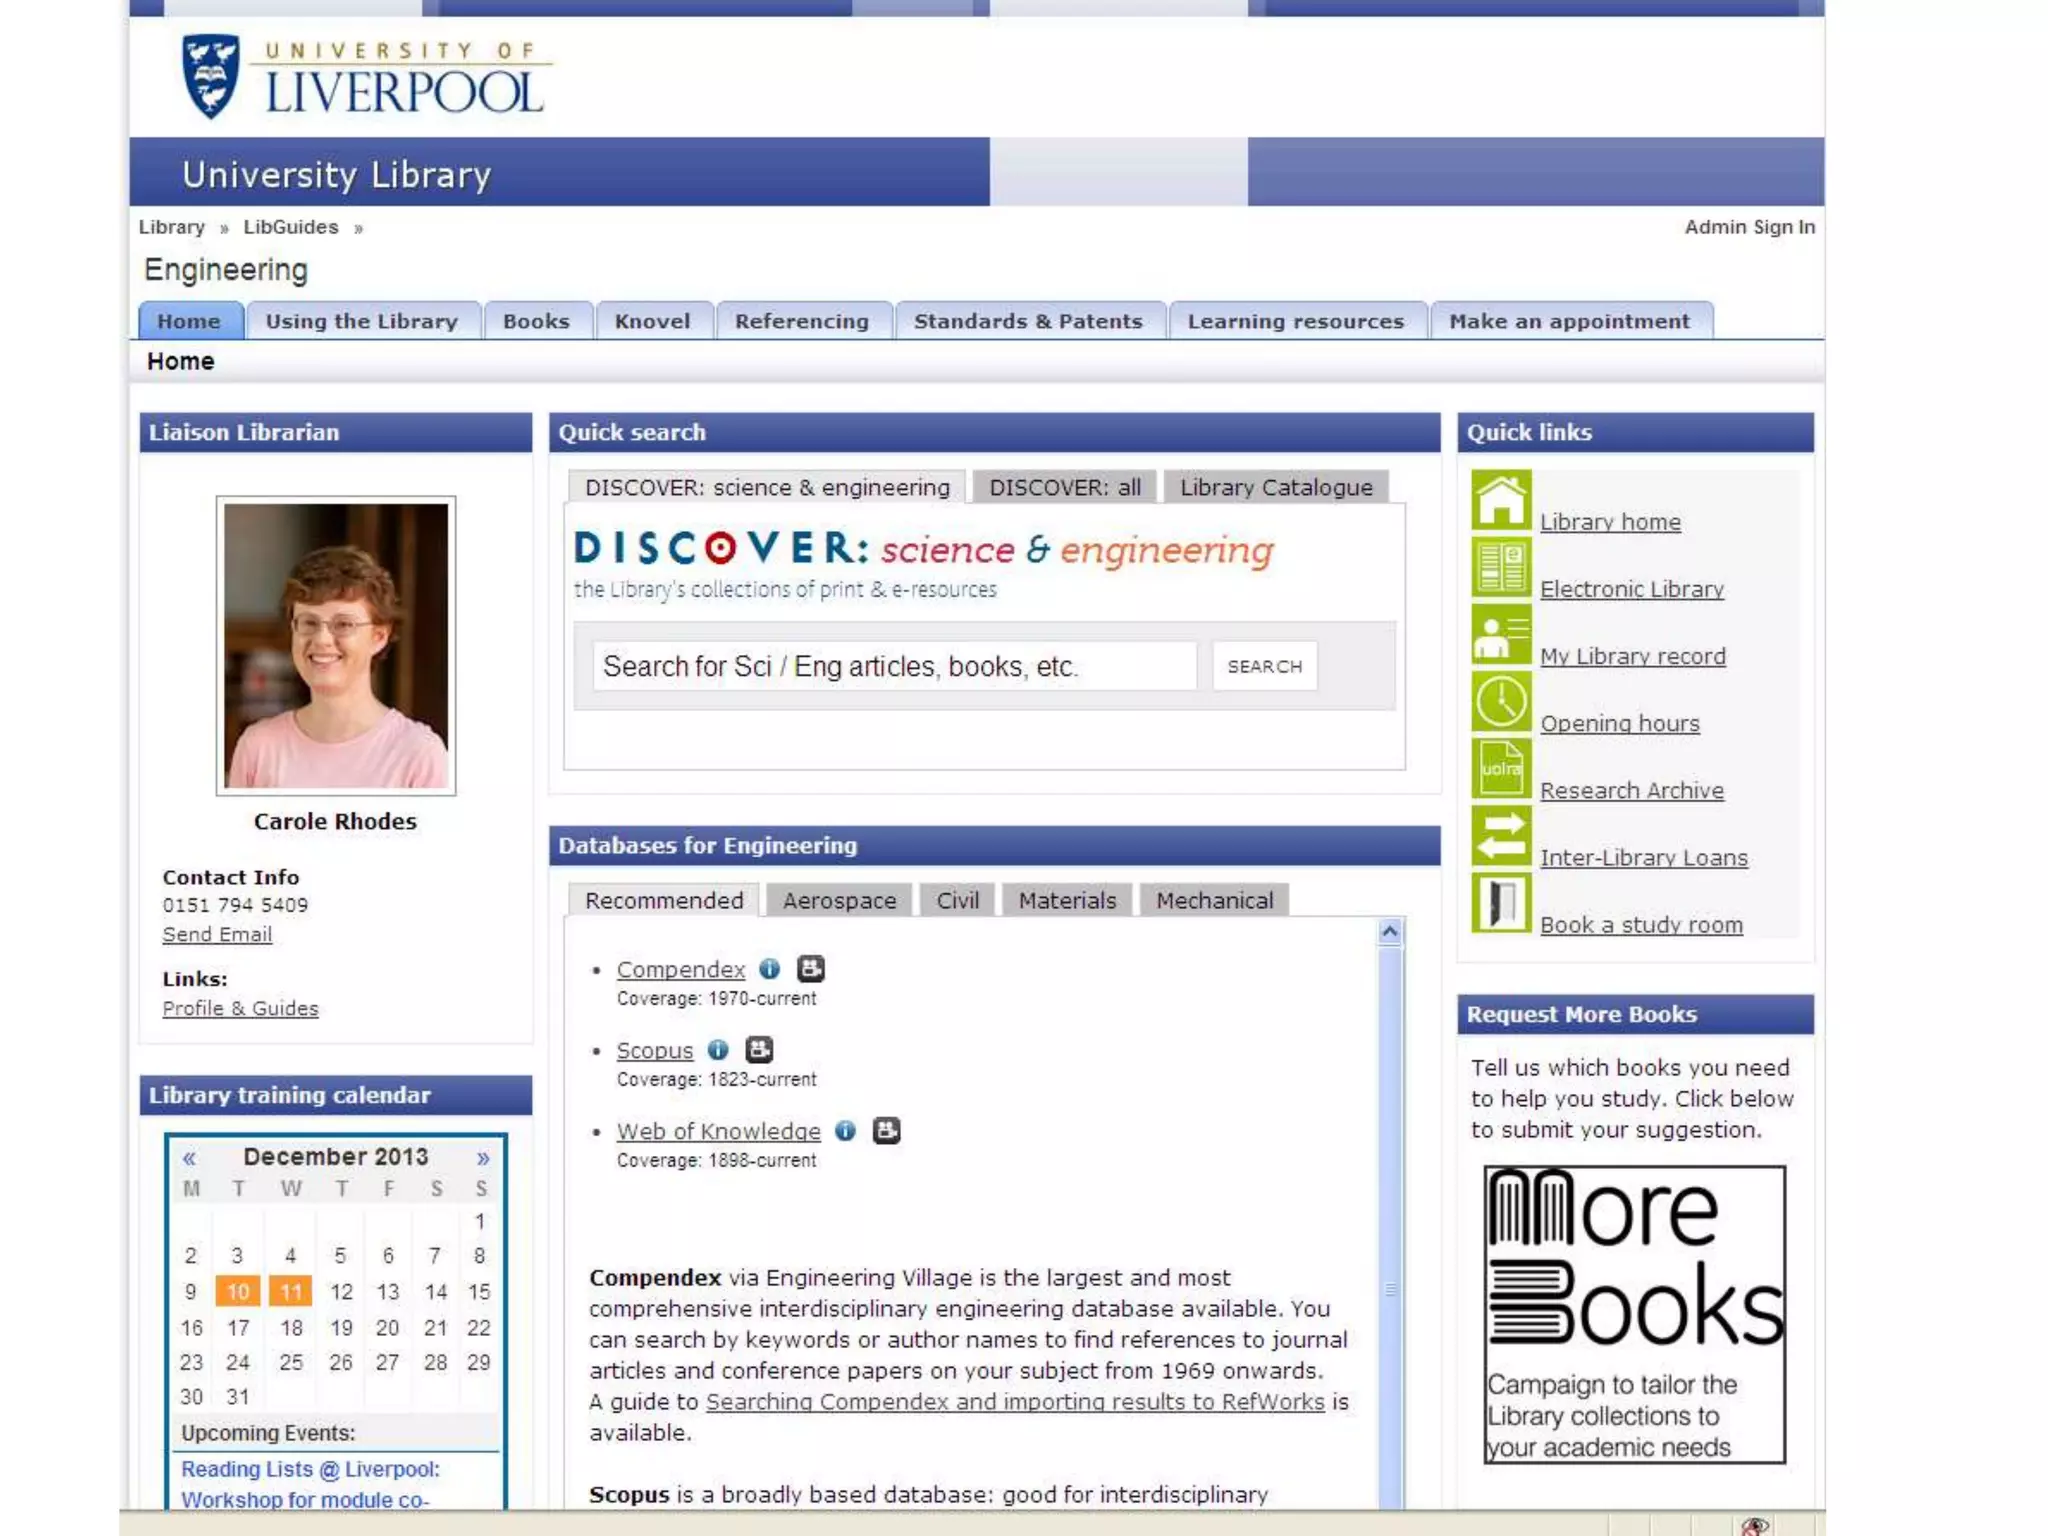Click the icon right of Web of Knowledge info
Viewport: 2048px width, 1536px height.
886,1131
